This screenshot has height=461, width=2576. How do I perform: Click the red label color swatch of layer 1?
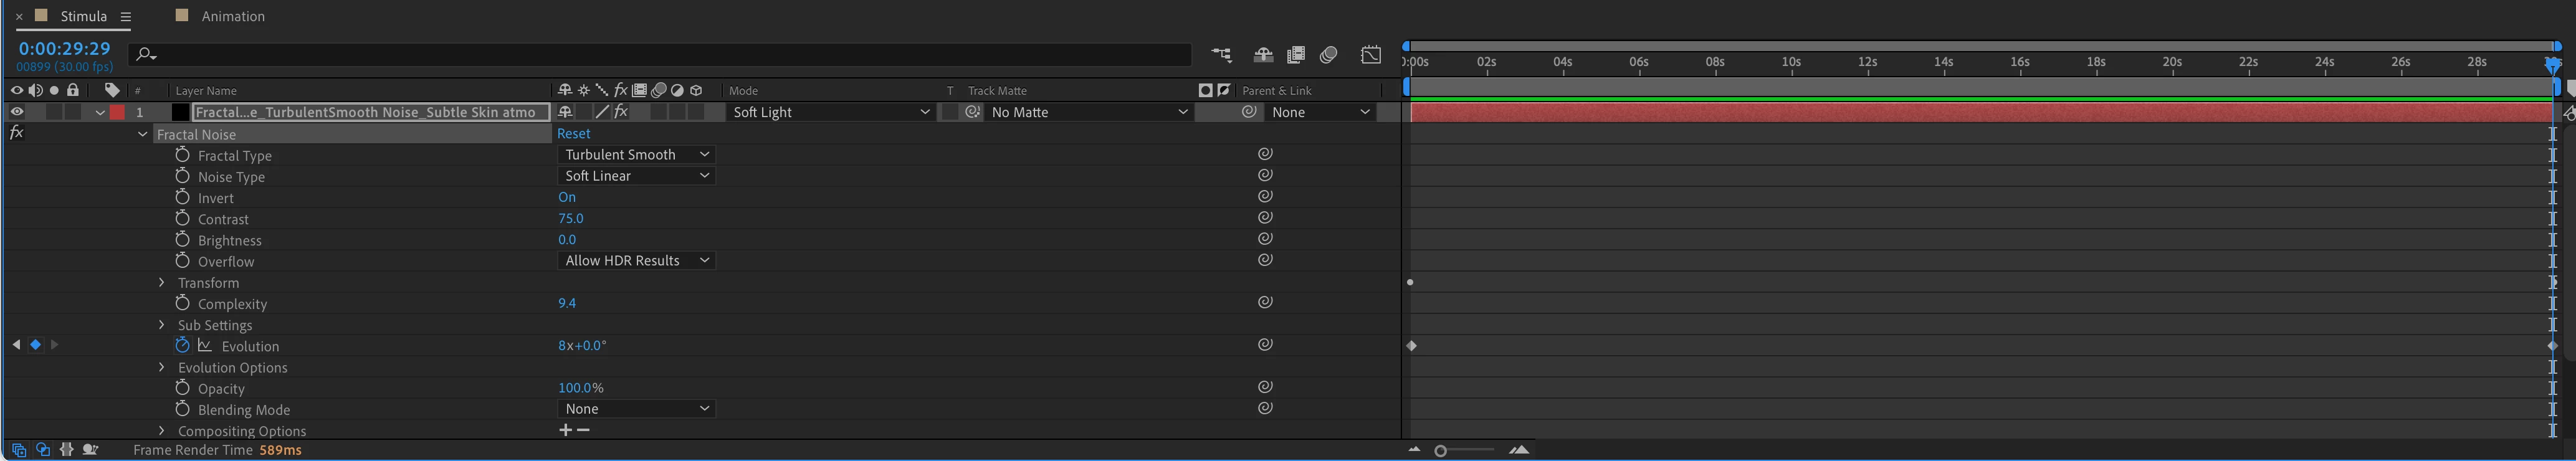pyautogui.click(x=117, y=112)
